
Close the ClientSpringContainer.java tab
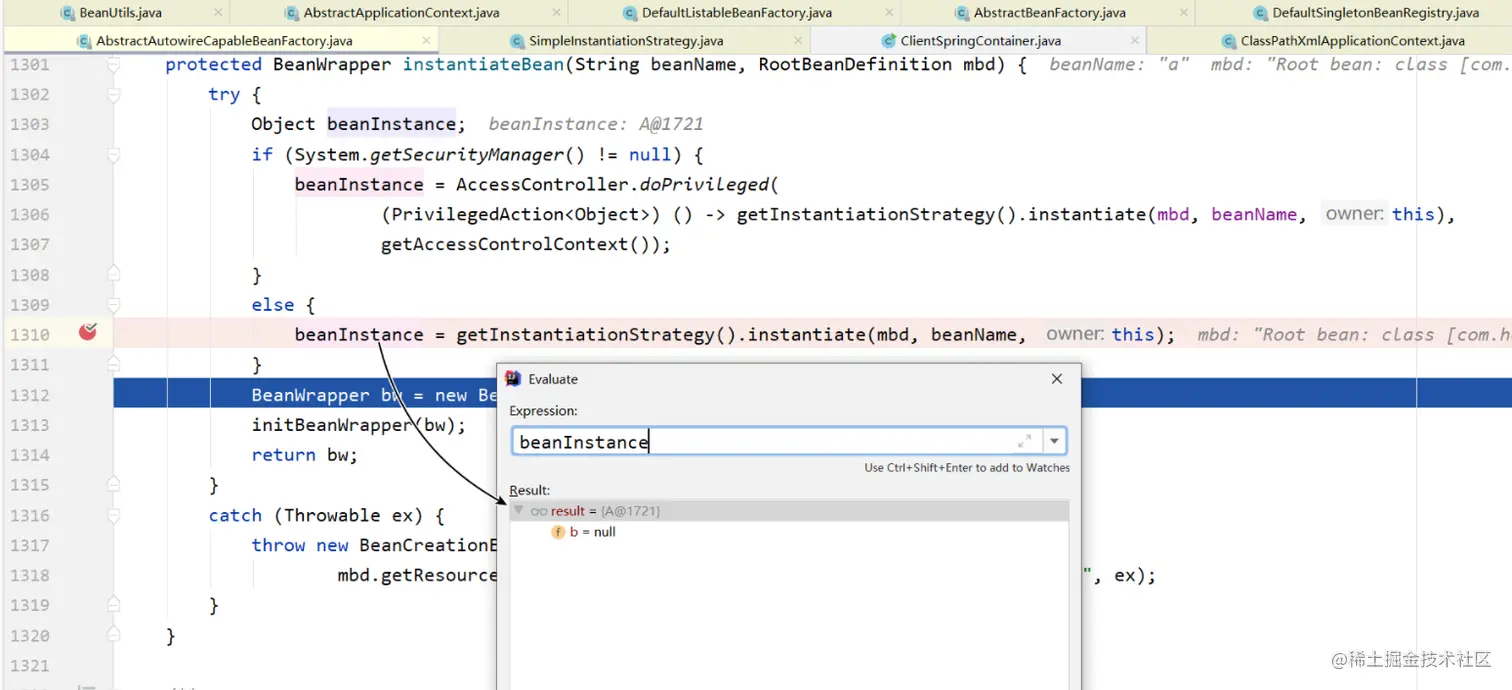(1135, 41)
